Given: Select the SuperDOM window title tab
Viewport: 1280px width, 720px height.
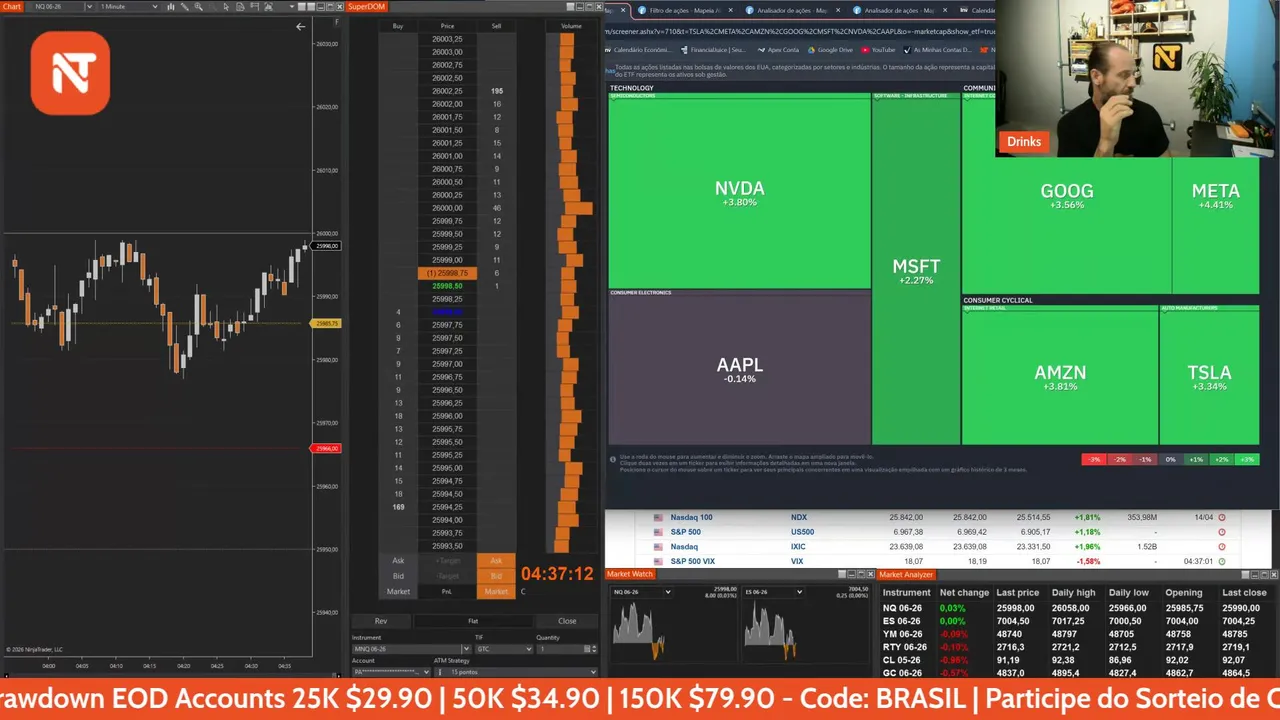Looking at the screenshot, I should pyautogui.click(x=368, y=7).
